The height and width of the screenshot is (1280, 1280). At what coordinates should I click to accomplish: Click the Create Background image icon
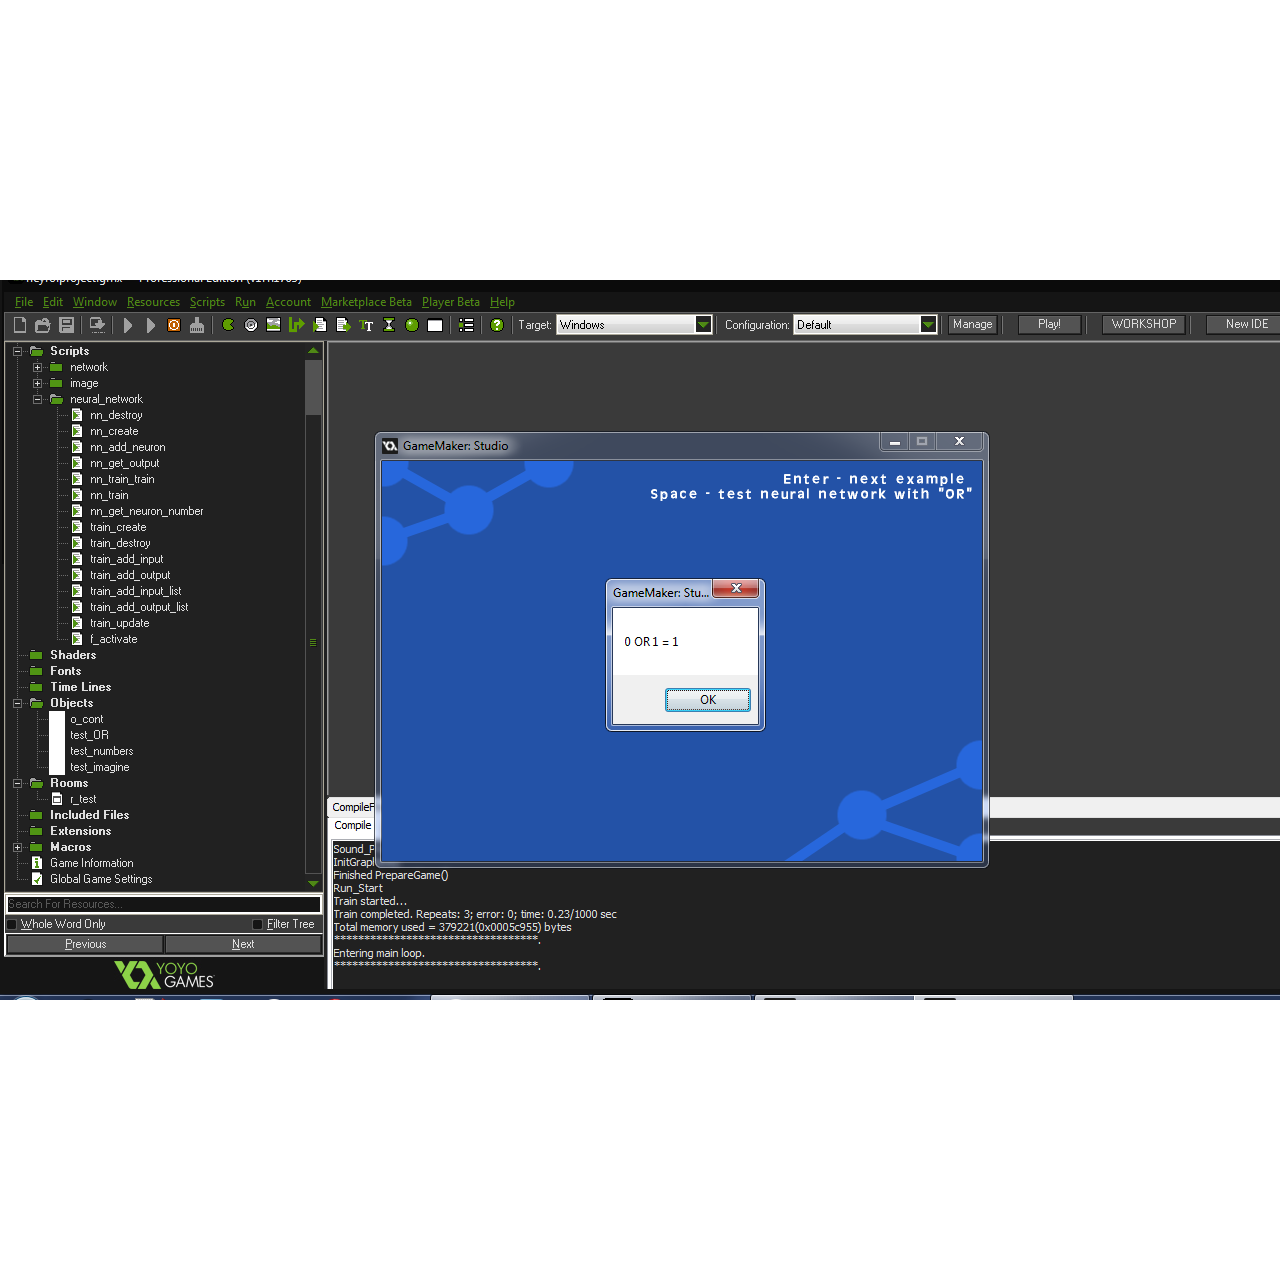(x=273, y=325)
